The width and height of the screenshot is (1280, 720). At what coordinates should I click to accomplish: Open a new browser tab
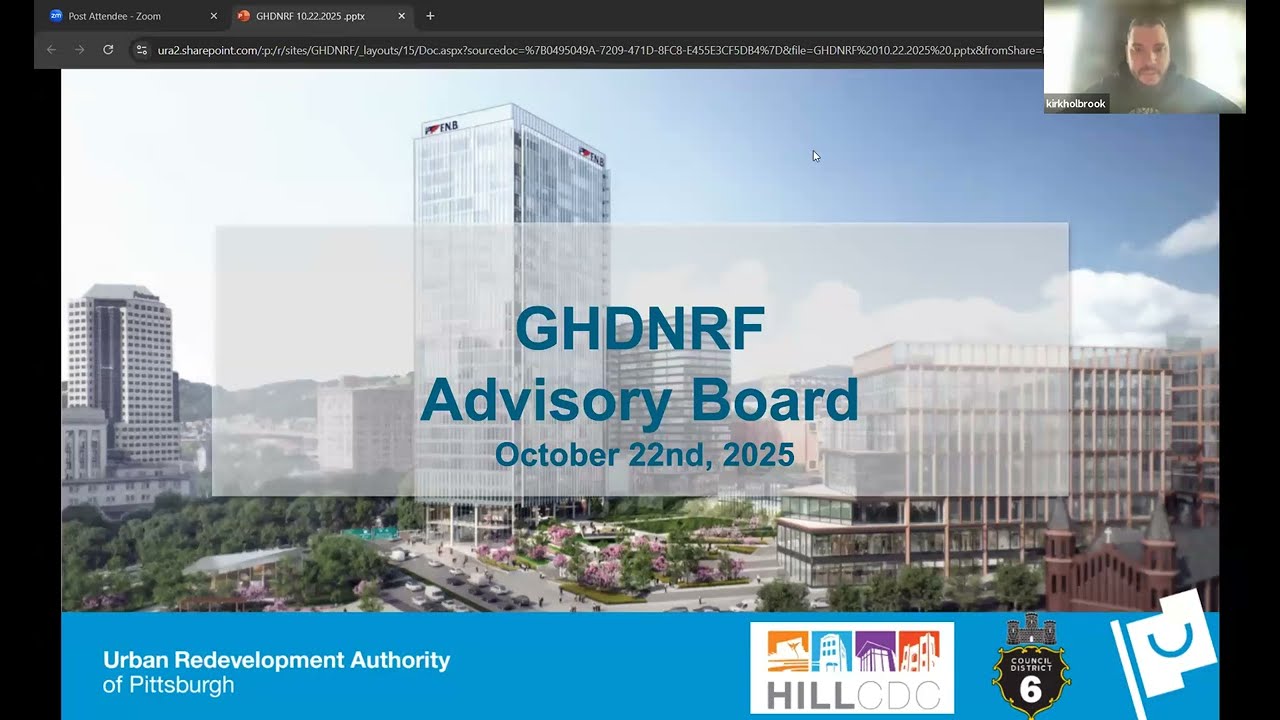[x=430, y=16]
